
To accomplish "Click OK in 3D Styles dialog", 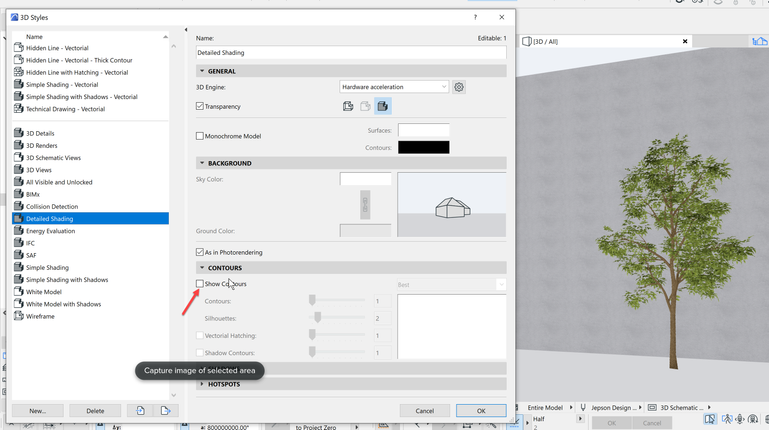I will pos(481,411).
